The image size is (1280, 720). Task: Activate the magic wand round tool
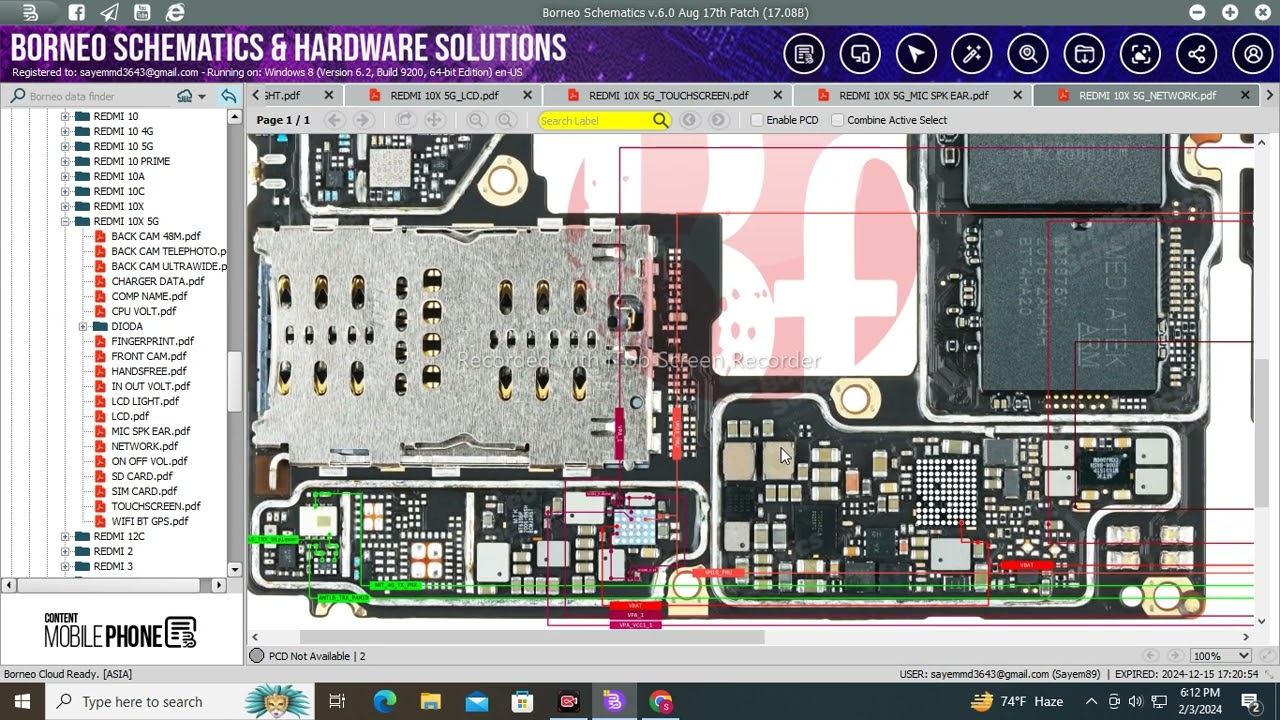[x=972, y=55]
